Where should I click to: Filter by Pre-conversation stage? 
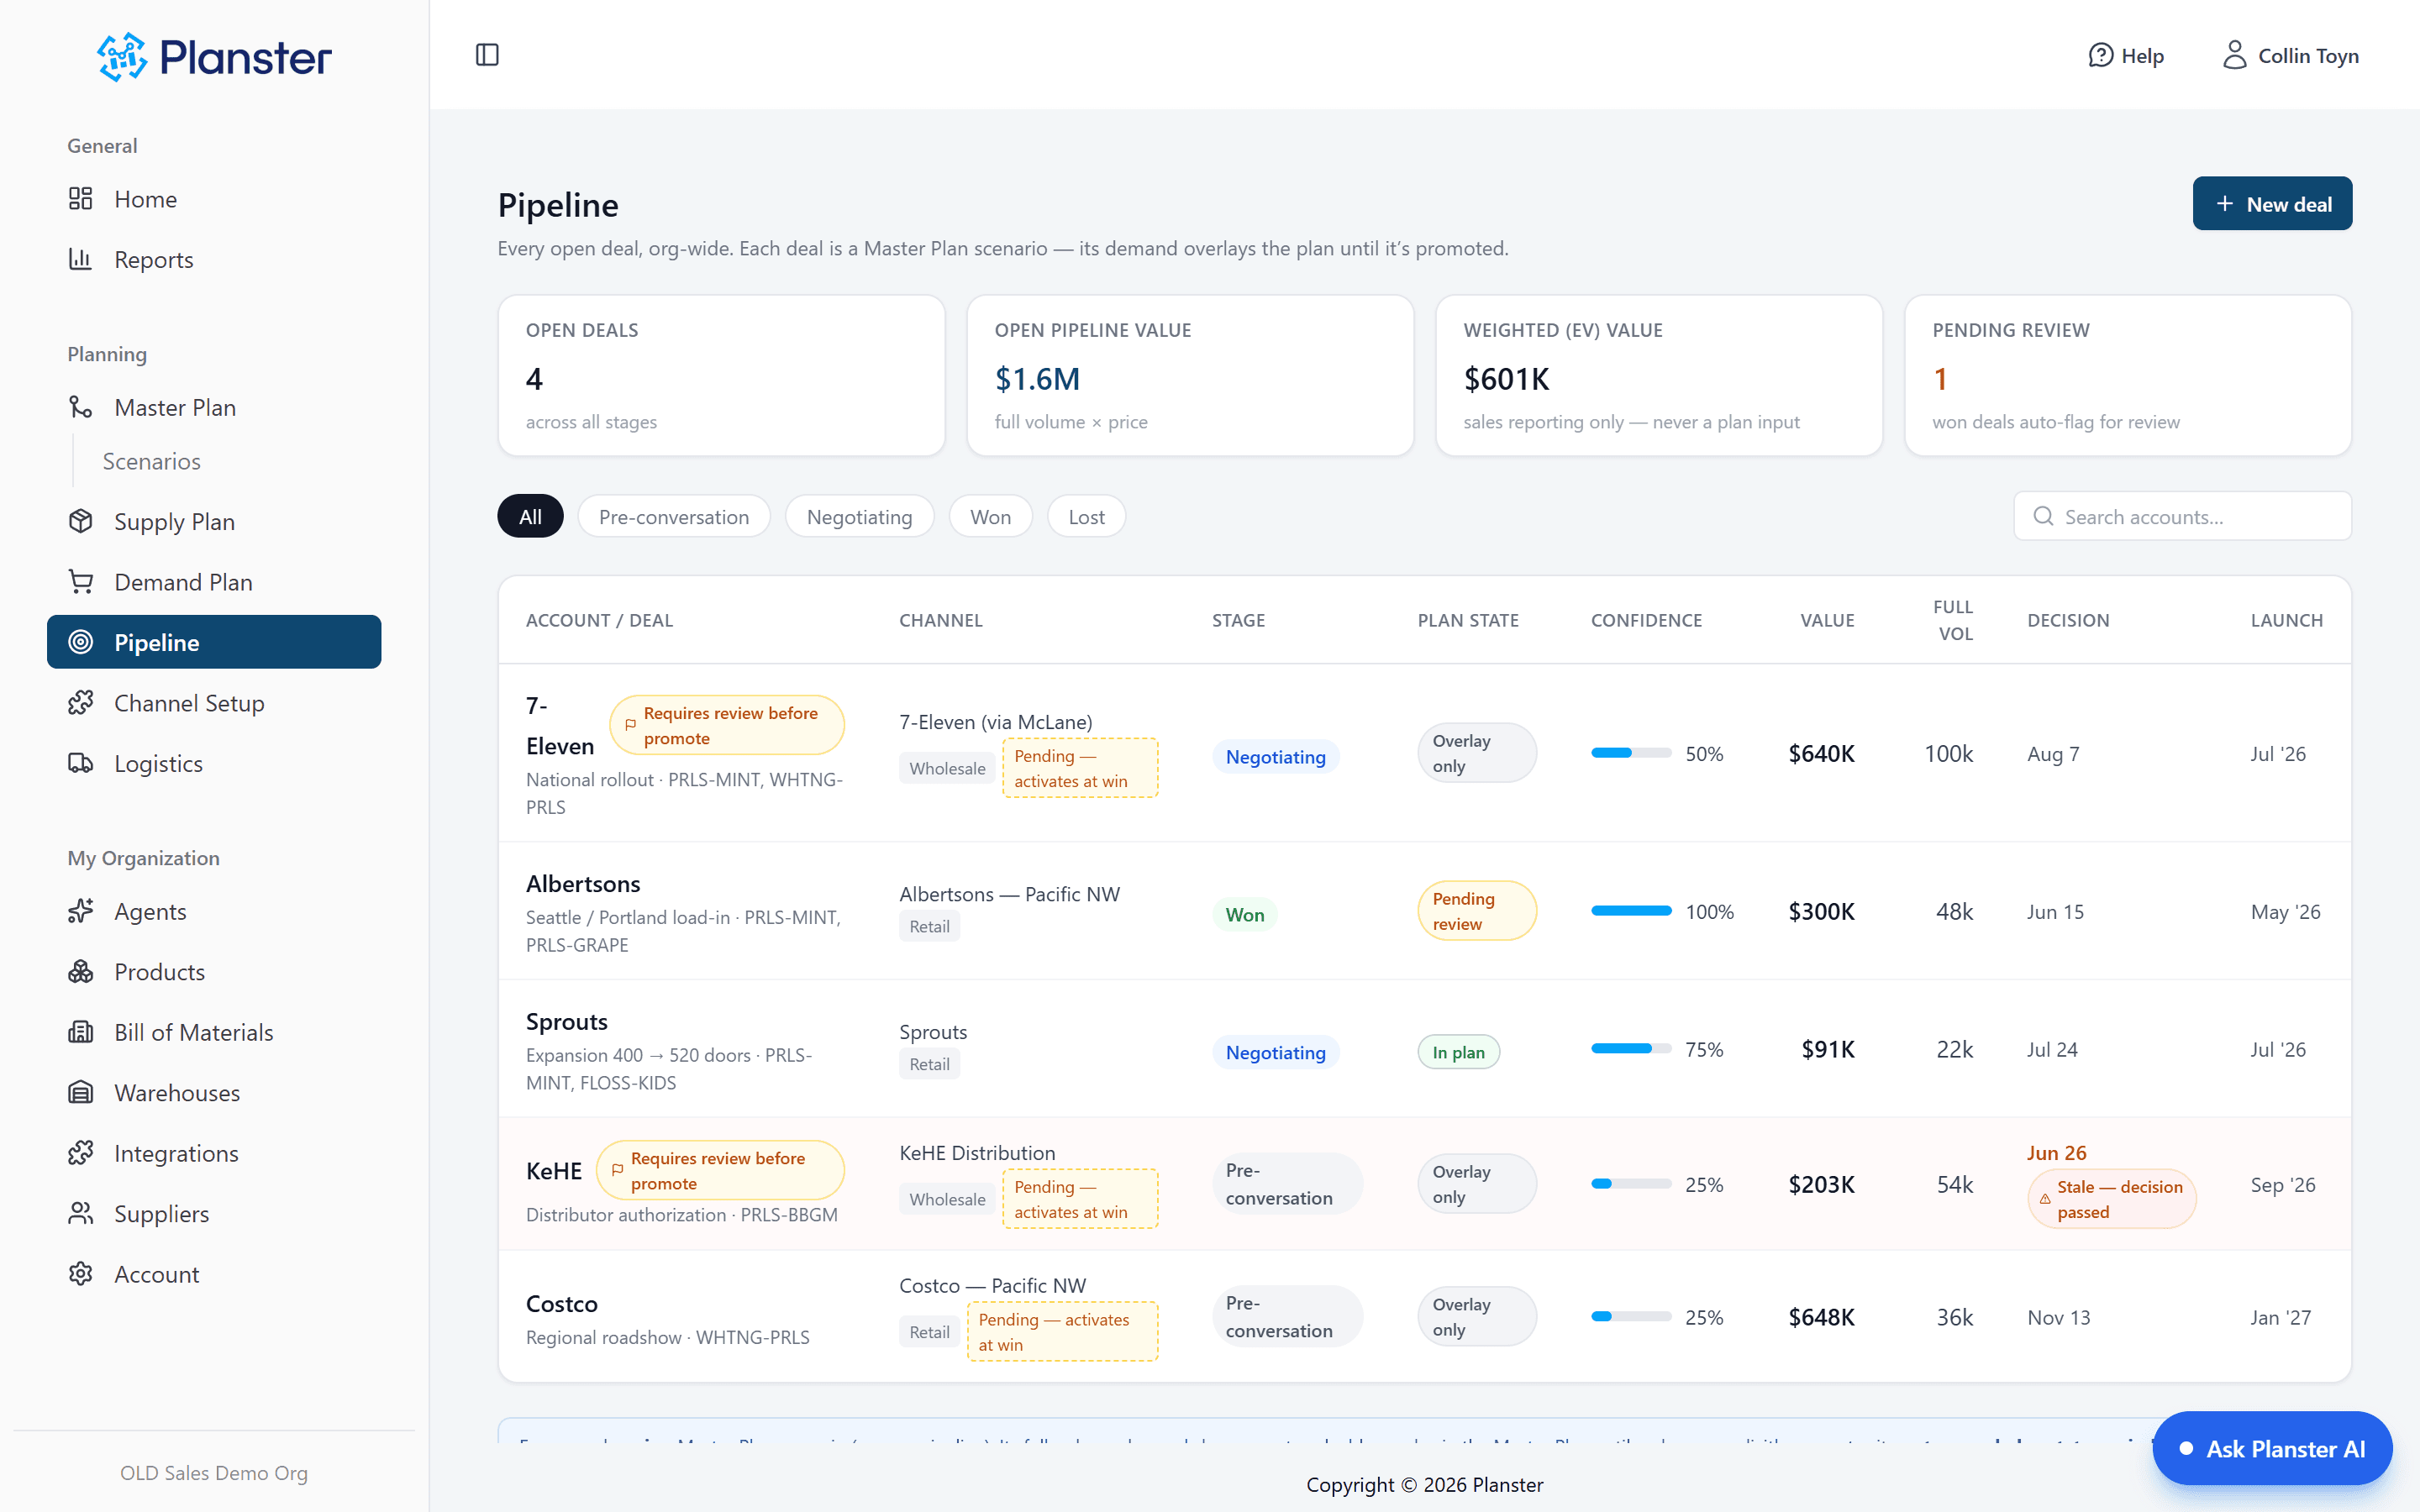(674, 516)
